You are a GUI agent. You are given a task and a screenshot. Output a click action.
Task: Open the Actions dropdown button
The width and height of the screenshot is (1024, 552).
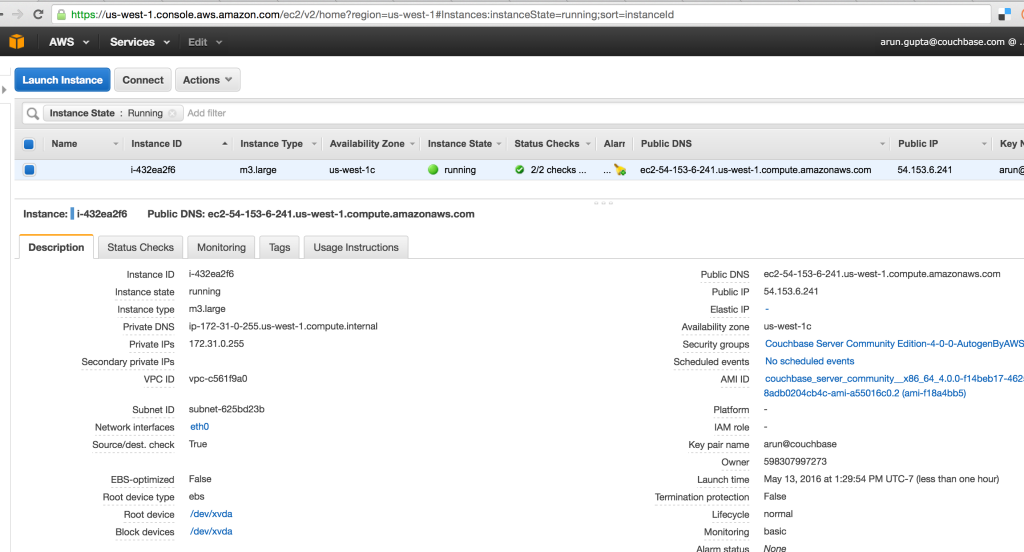pyautogui.click(x=208, y=80)
